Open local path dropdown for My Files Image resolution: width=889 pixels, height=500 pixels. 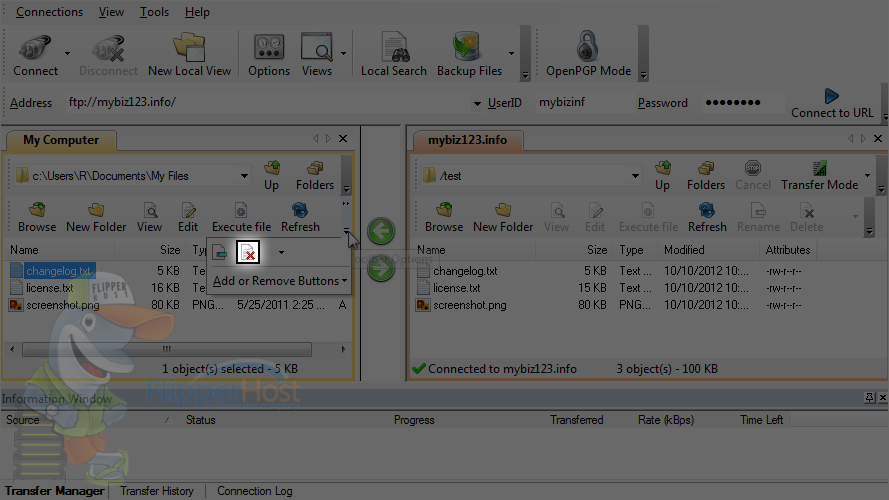[244, 176]
